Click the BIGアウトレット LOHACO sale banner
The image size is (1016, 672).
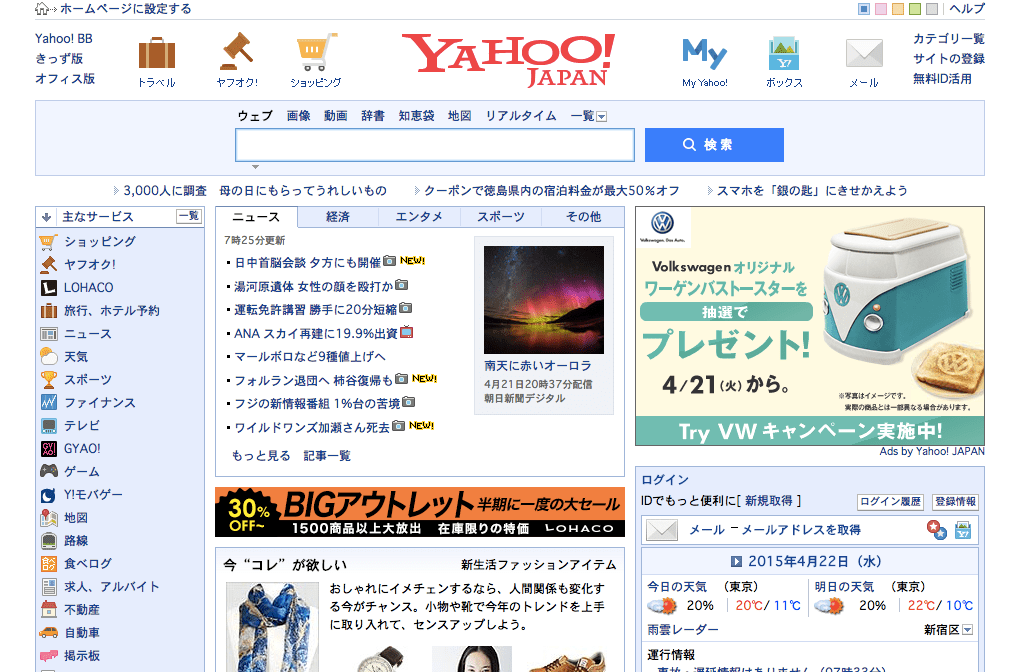[x=420, y=512]
